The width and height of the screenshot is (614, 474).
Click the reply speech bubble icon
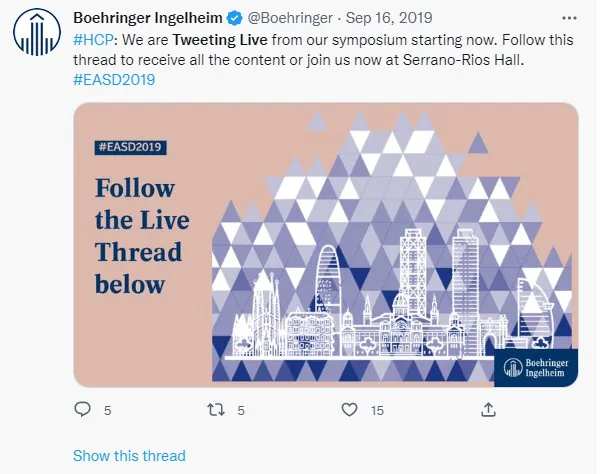[83, 409]
